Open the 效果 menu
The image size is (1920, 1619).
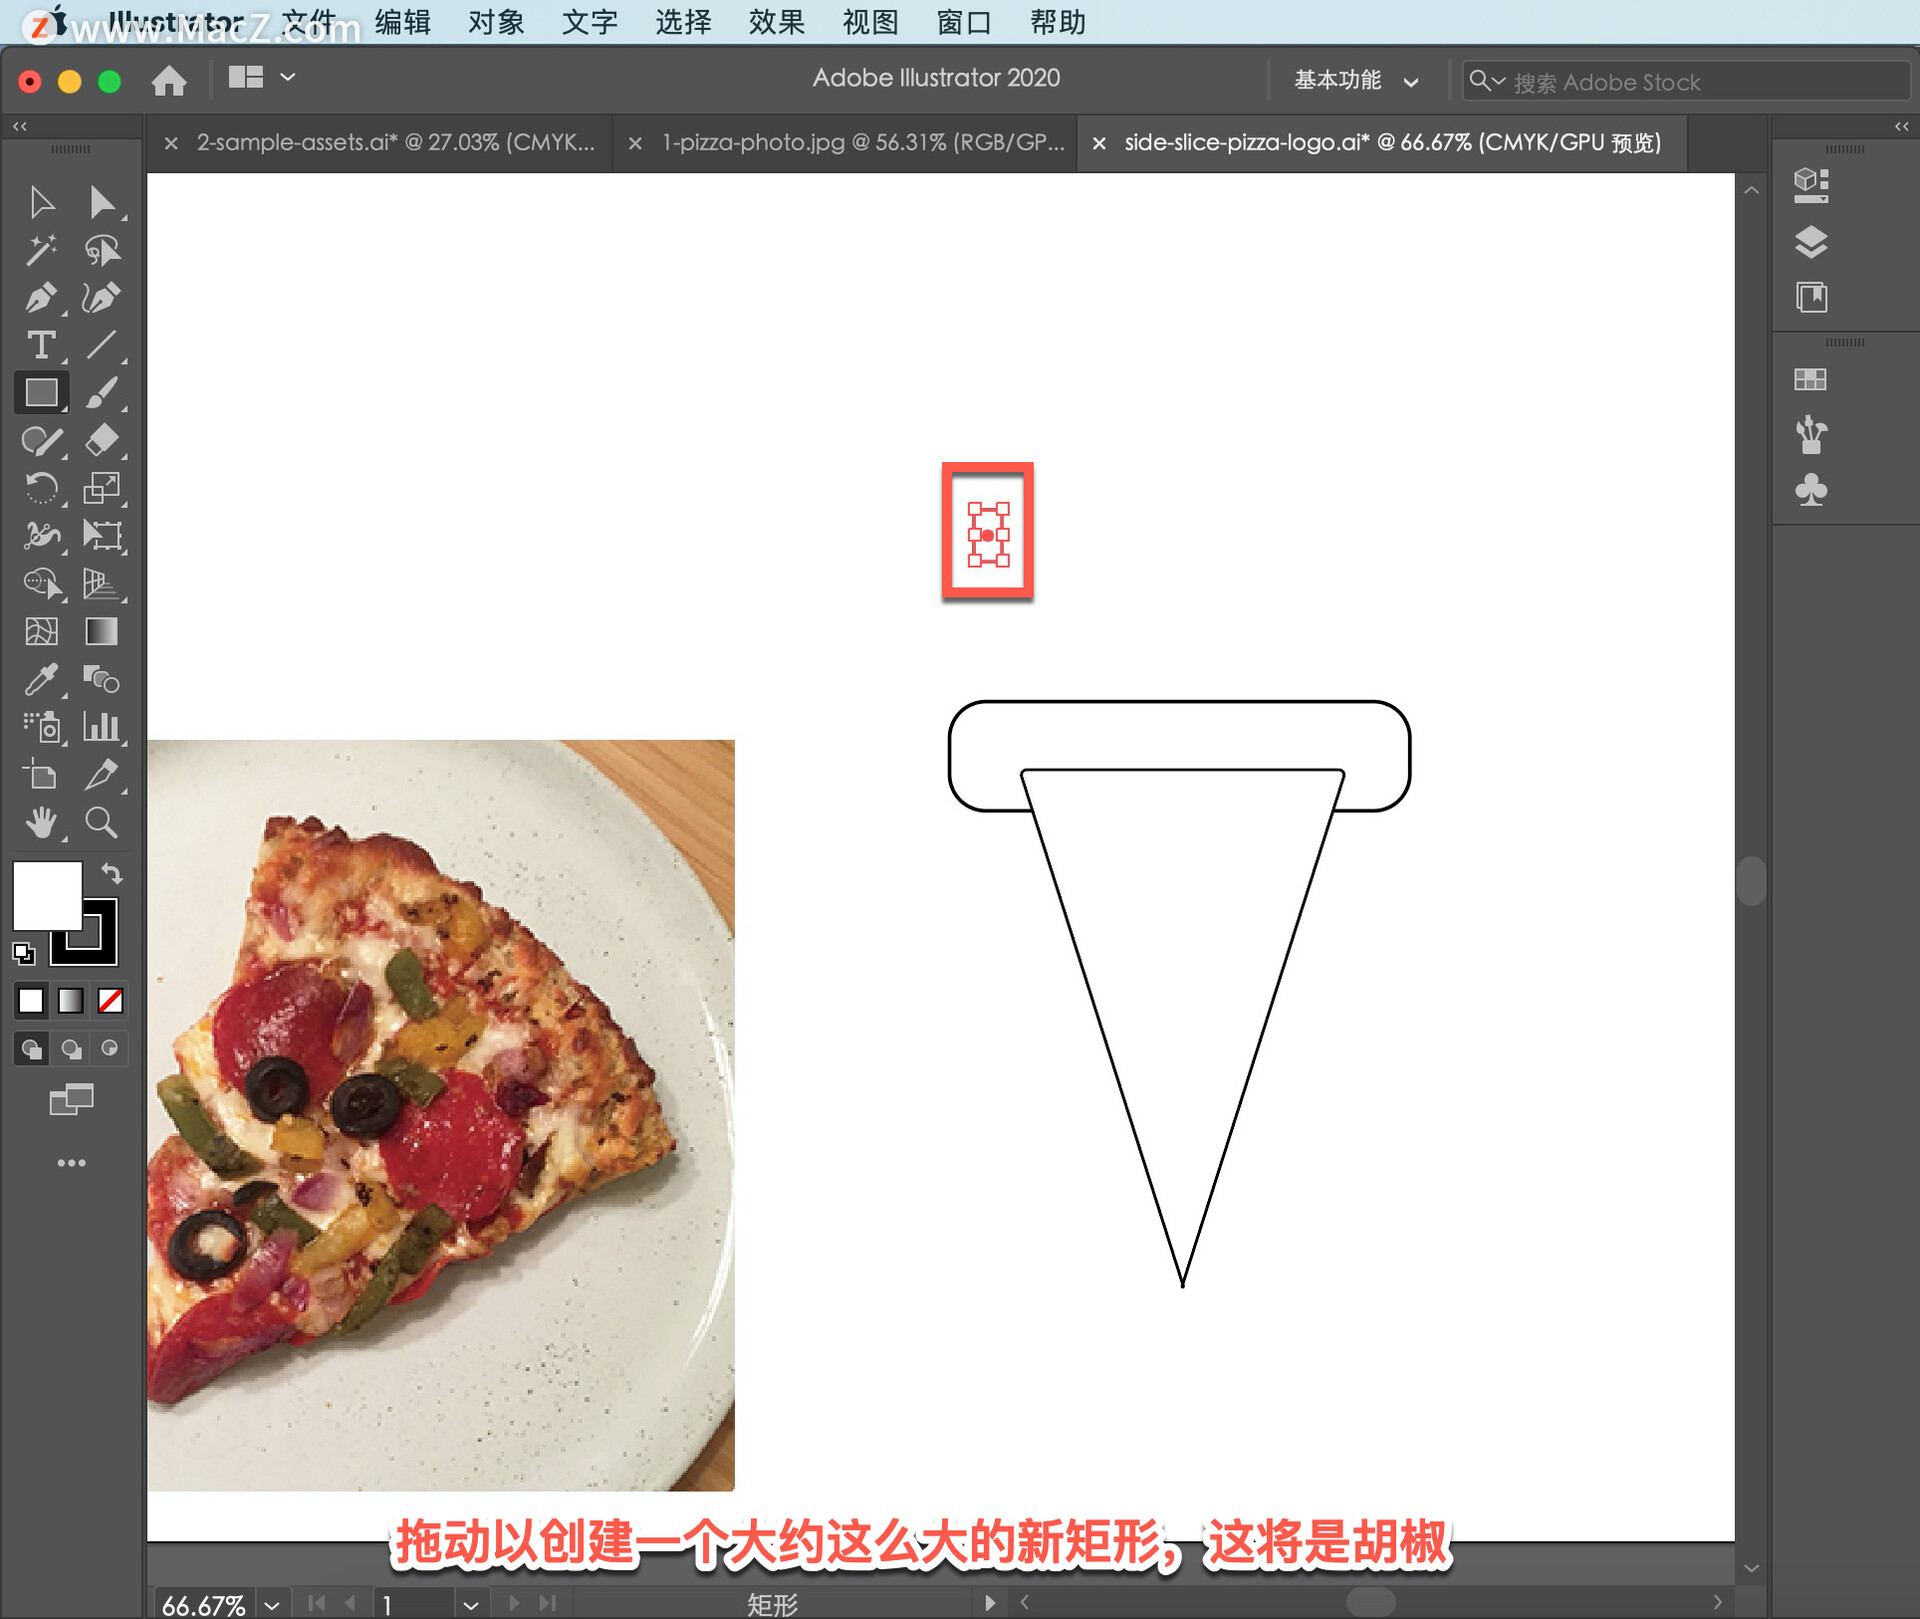776,22
